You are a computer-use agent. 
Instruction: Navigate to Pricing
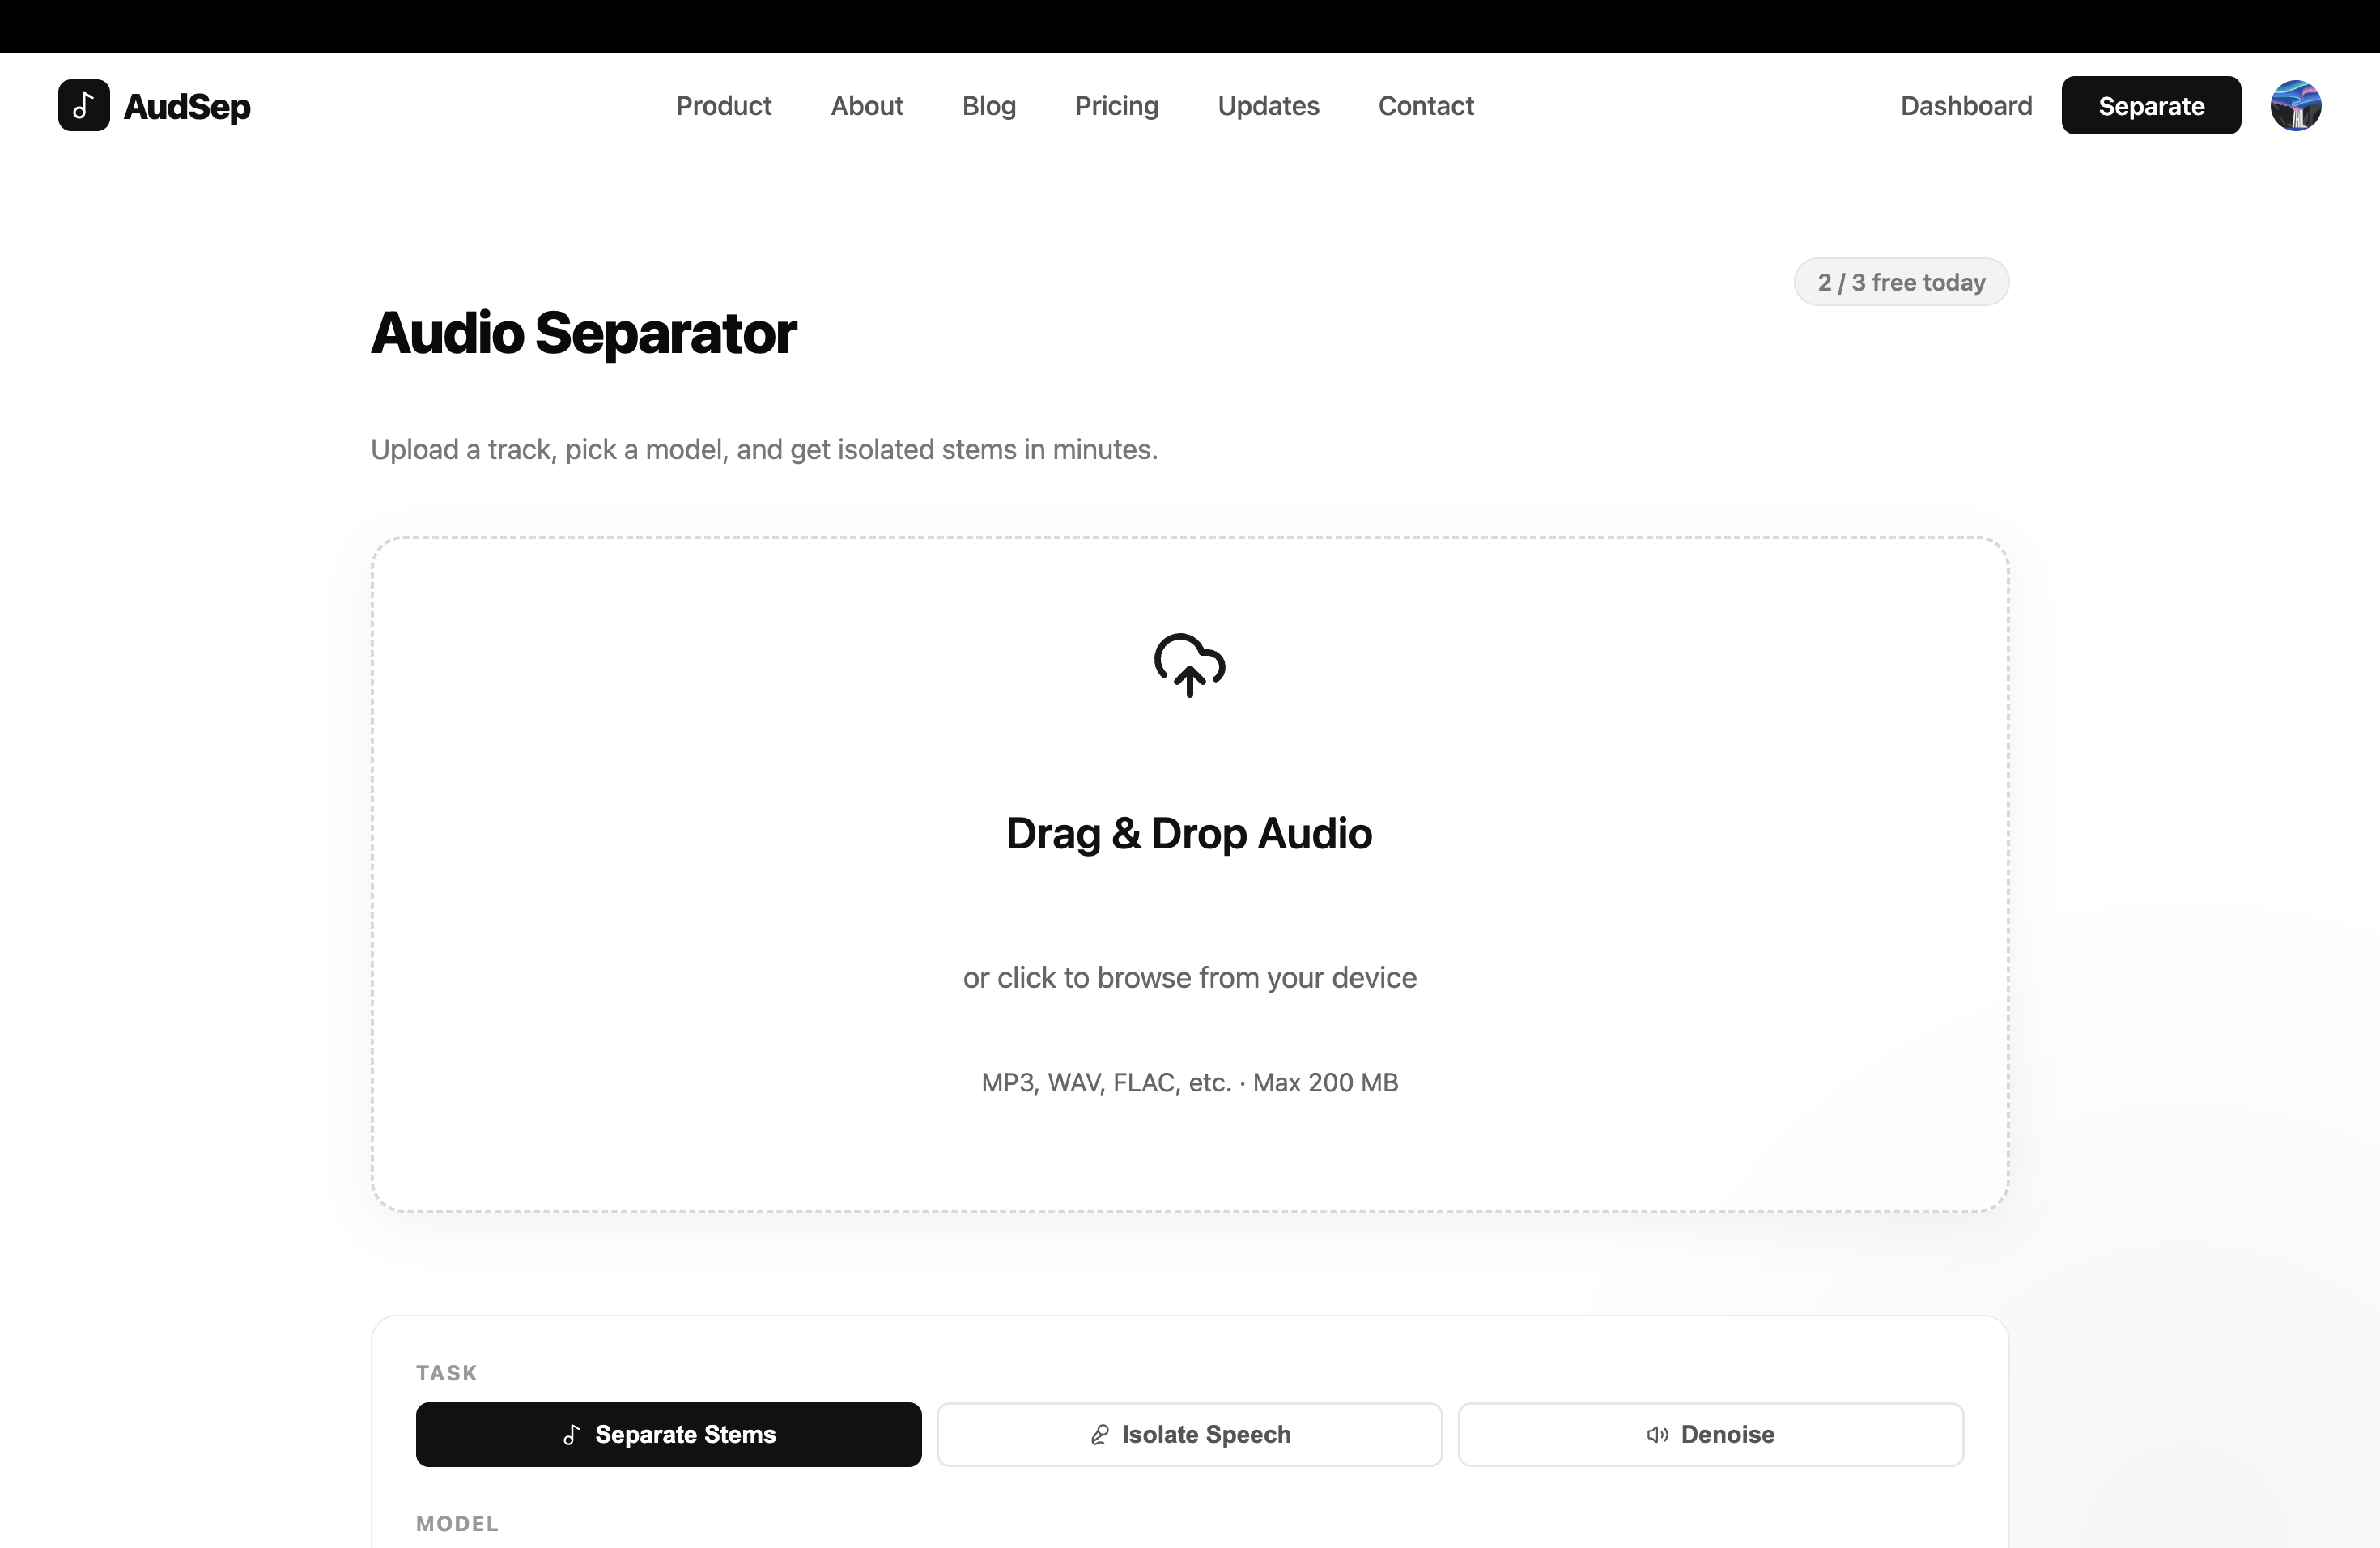(1116, 105)
